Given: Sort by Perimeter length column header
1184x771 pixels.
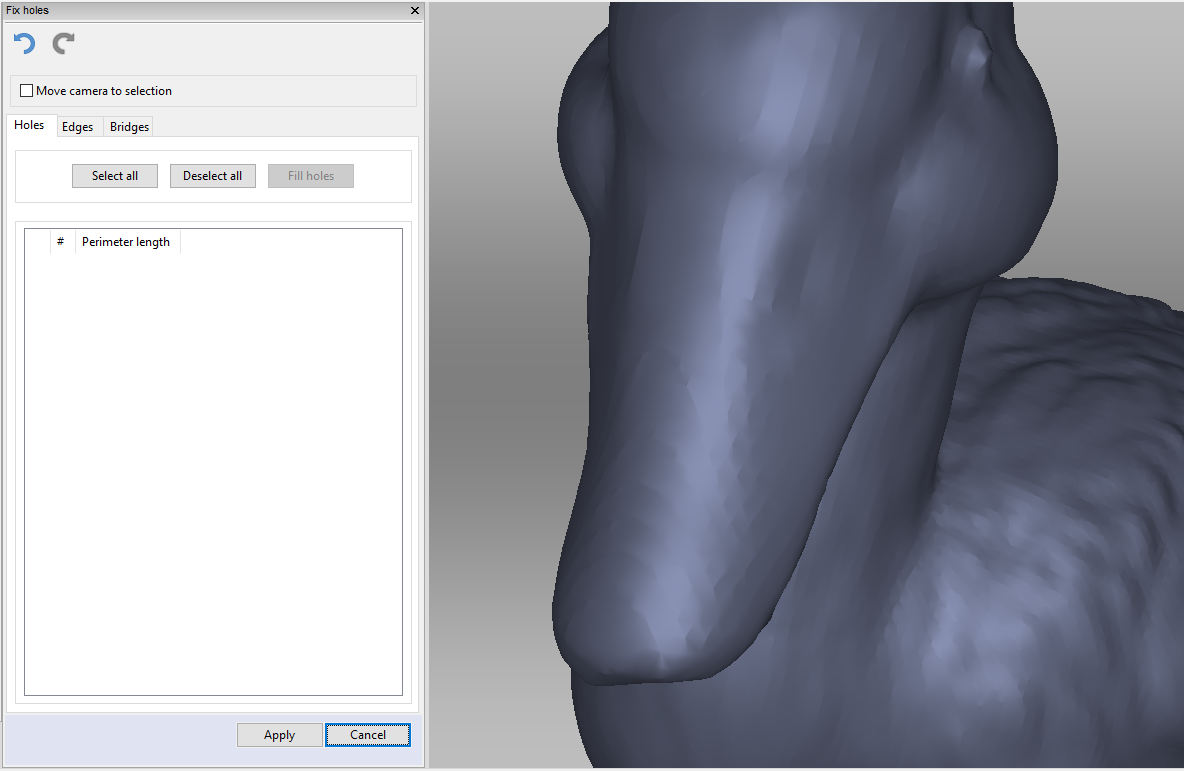Looking at the screenshot, I should pyautogui.click(x=127, y=242).
